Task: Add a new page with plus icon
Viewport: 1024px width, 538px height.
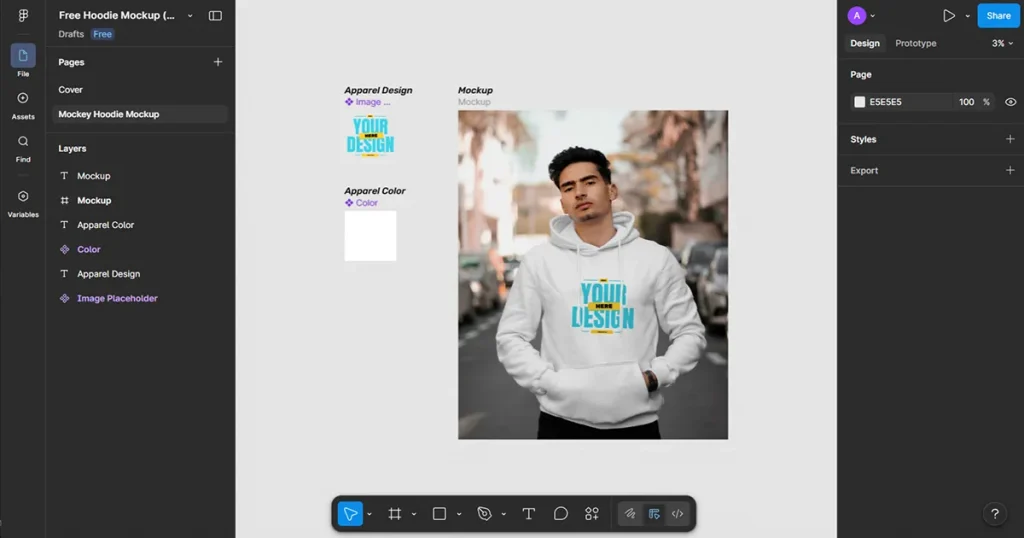Action: coord(217,62)
